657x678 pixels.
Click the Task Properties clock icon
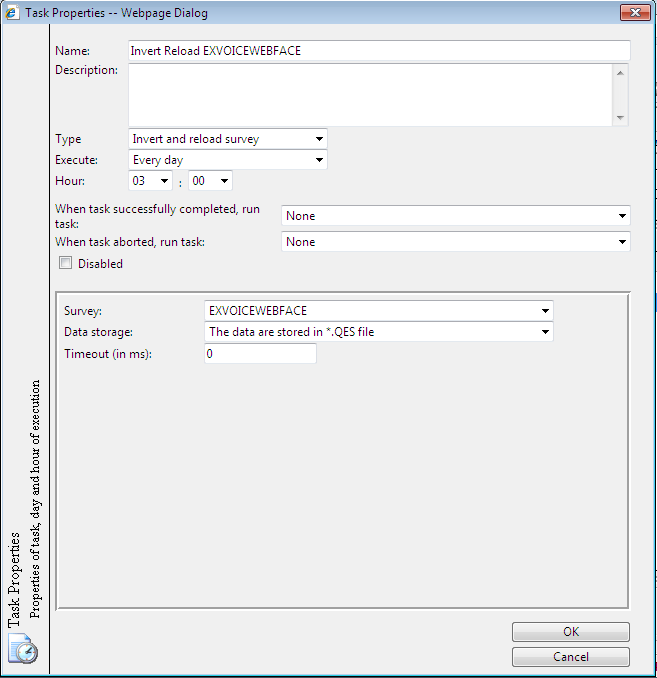pyautogui.click(x=24, y=651)
